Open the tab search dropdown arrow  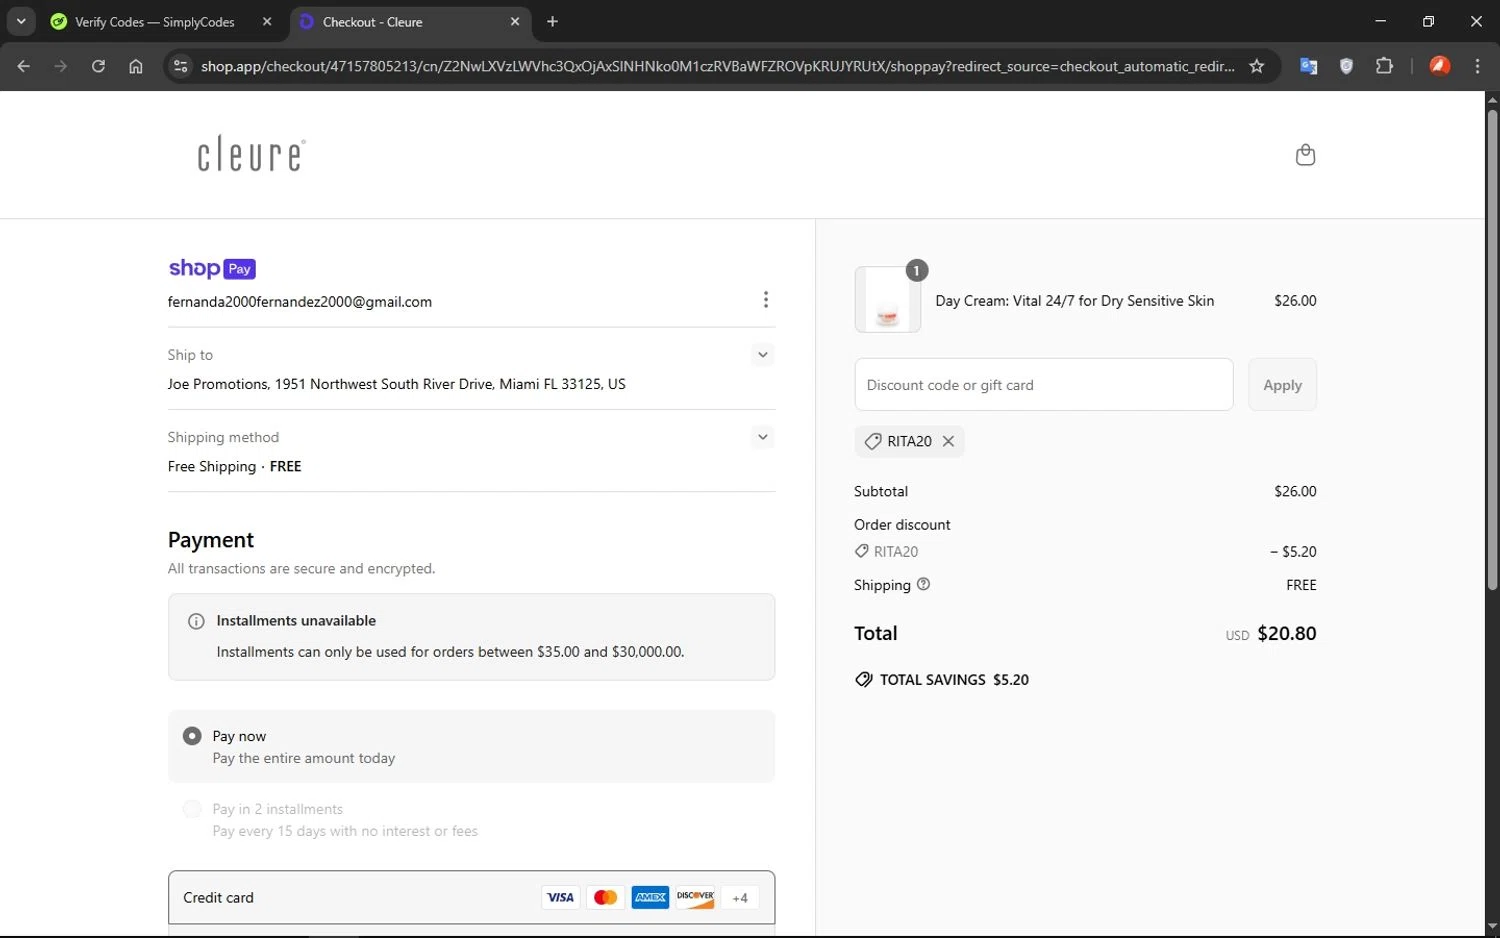(x=21, y=21)
